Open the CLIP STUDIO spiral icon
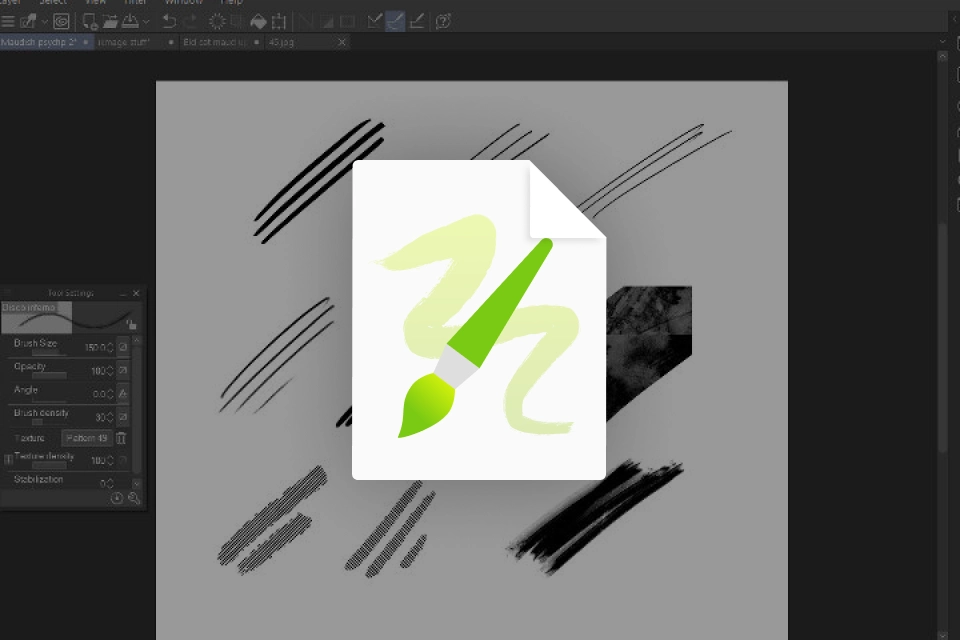 [61, 21]
